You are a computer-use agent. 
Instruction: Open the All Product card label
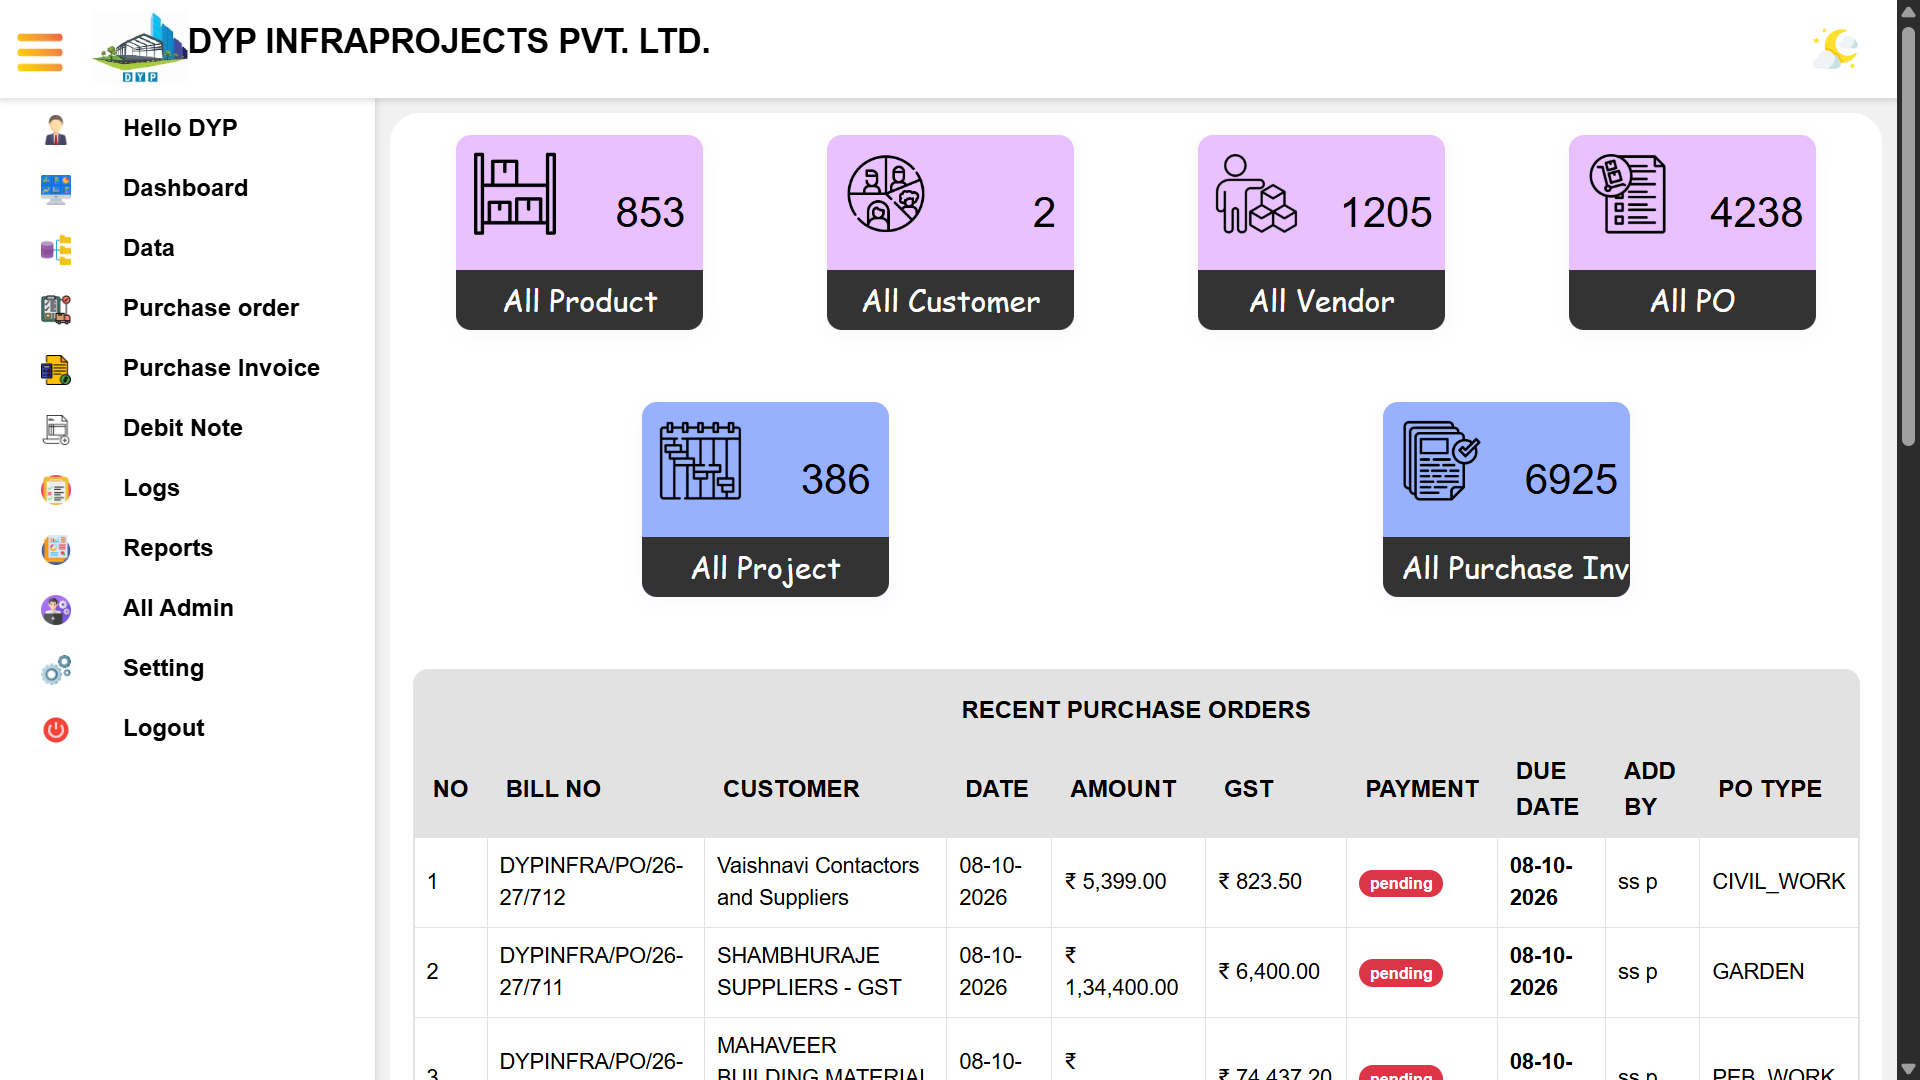tap(580, 301)
